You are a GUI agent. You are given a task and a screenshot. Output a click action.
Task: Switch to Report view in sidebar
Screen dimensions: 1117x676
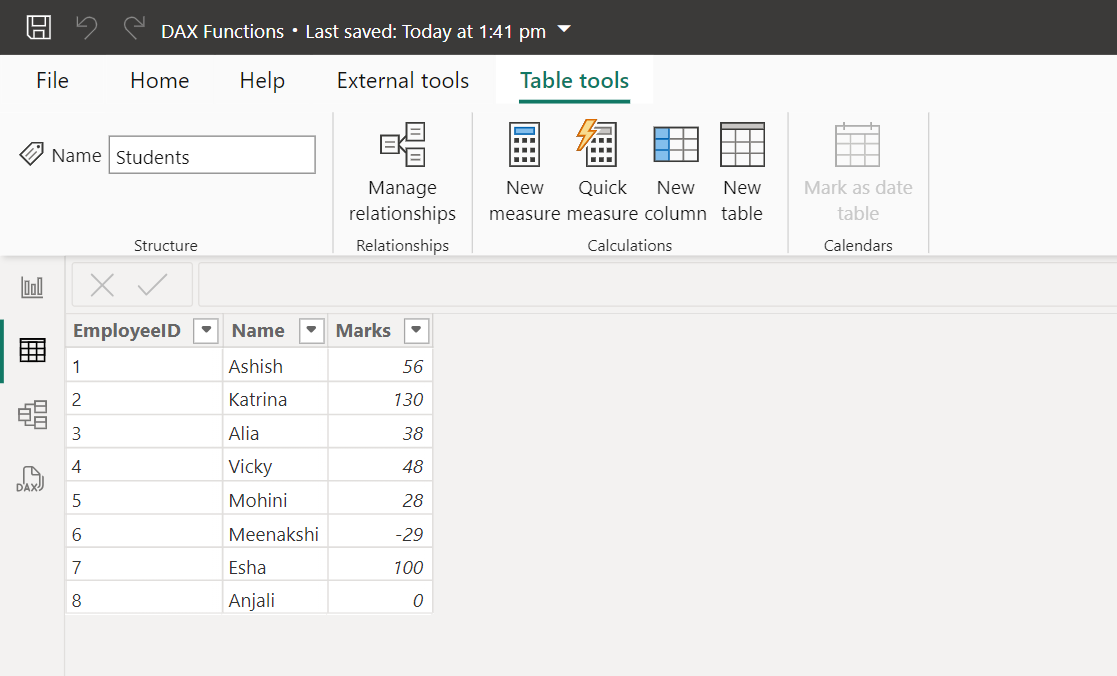click(32, 288)
